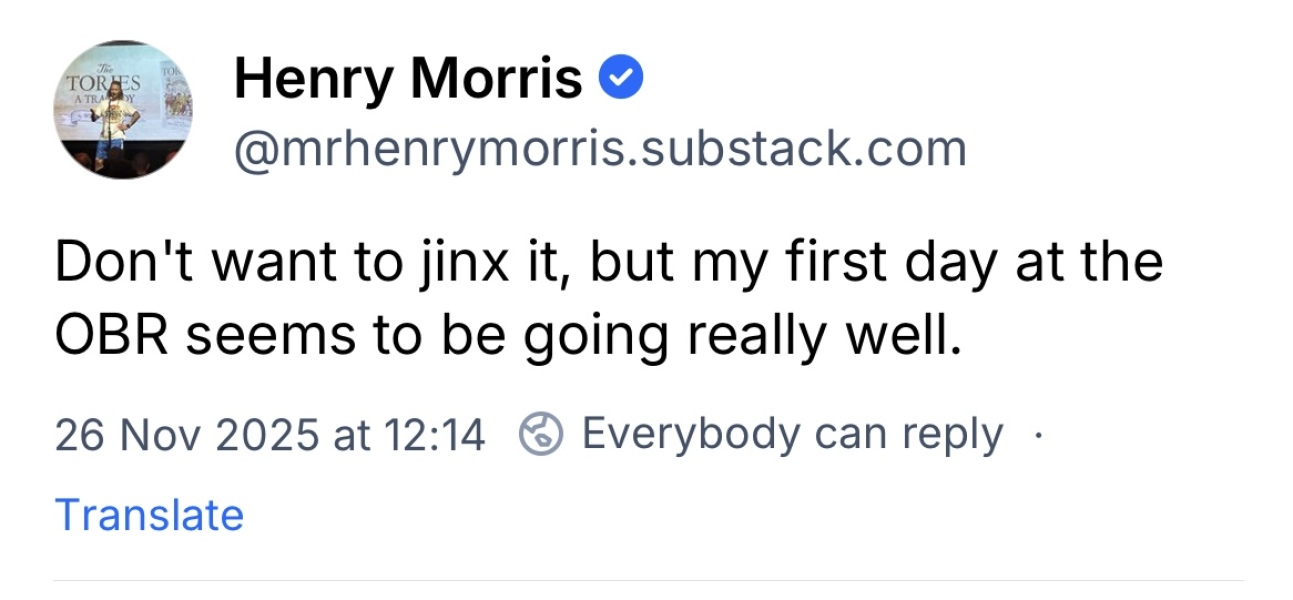Viewport: 1293px width, 600px height.
Task: Click the Translate link
Action: point(149,514)
